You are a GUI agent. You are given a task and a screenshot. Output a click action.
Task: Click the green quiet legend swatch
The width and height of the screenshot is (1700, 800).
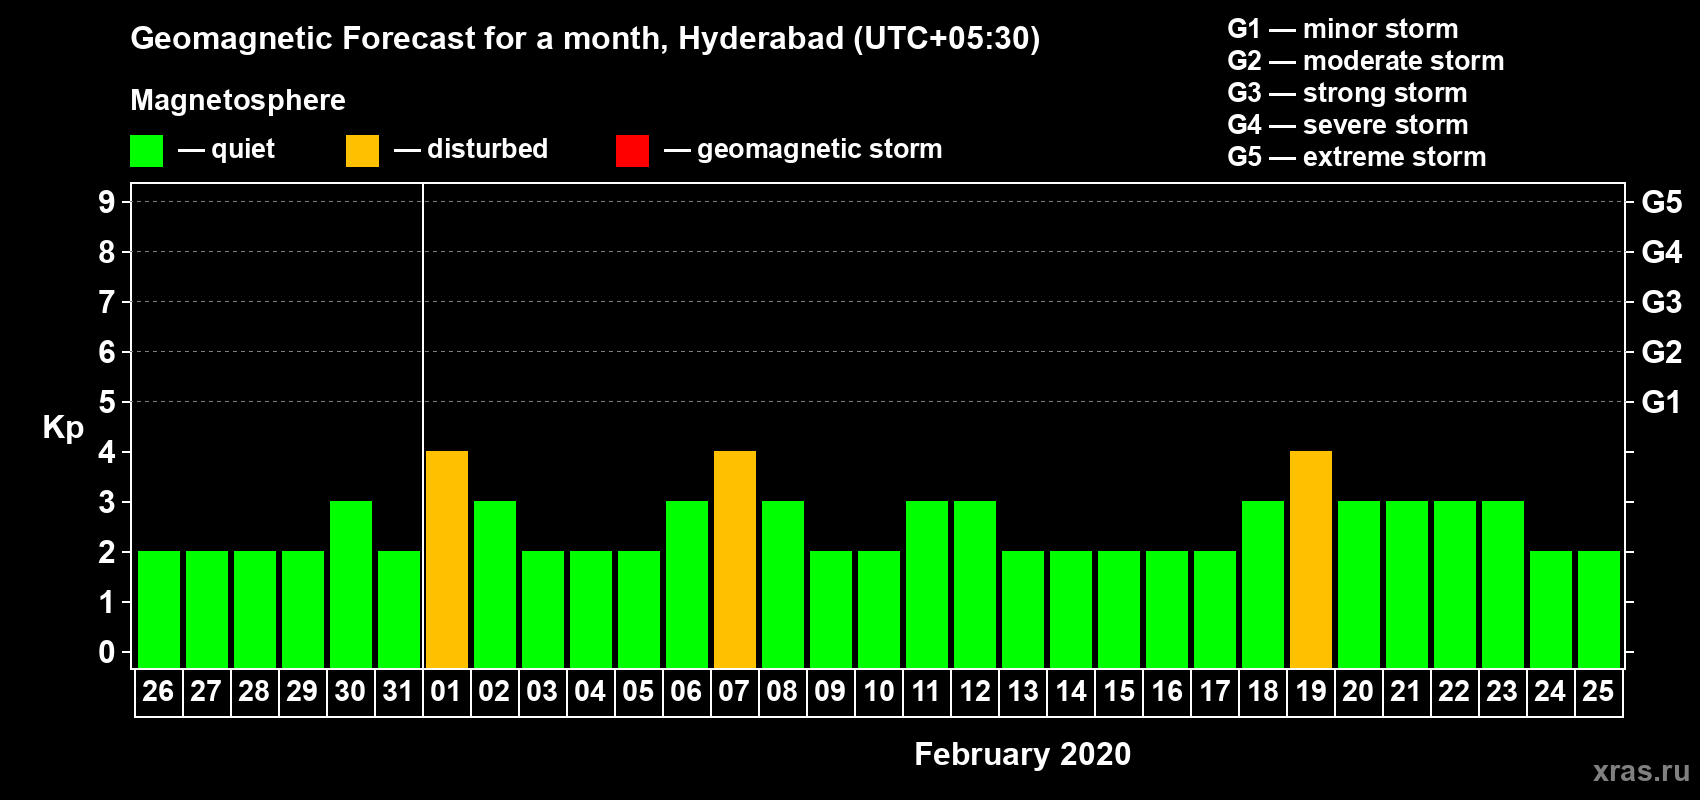146,151
